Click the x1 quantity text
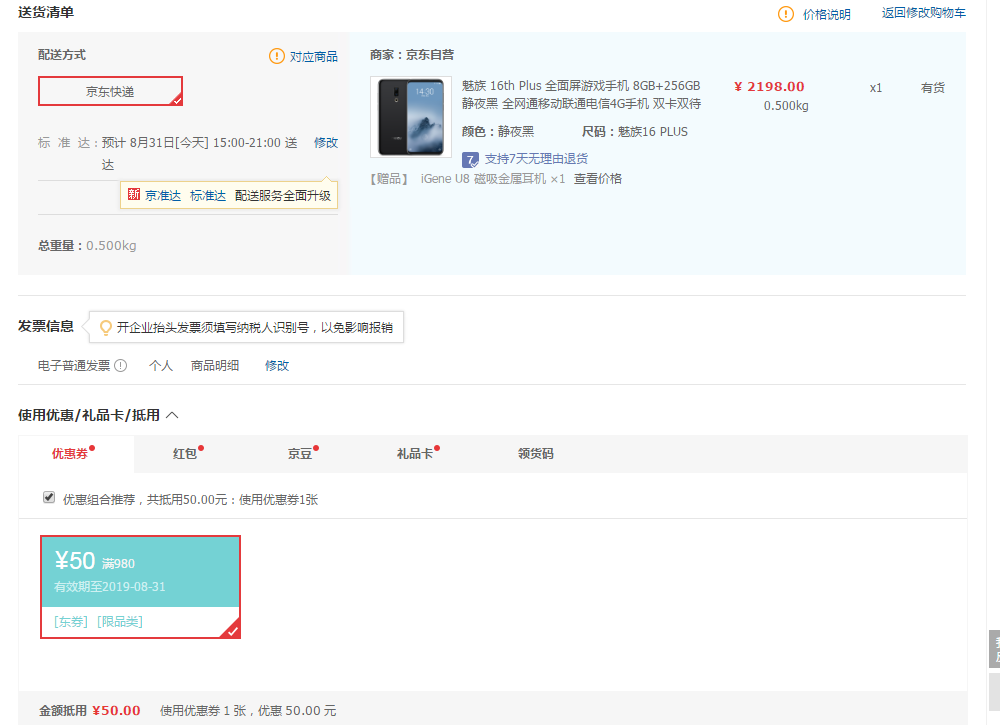The image size is (1000, 725). pos(876,88)
